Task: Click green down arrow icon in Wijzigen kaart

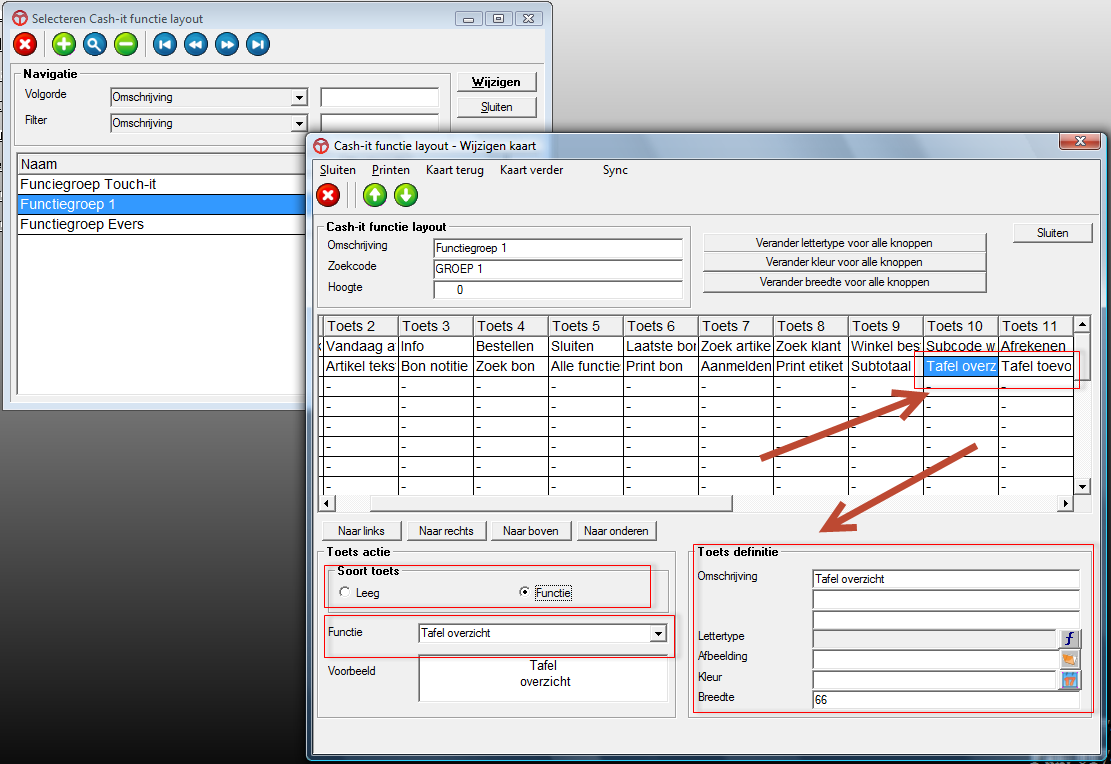Action: click(x=406, y=195)
